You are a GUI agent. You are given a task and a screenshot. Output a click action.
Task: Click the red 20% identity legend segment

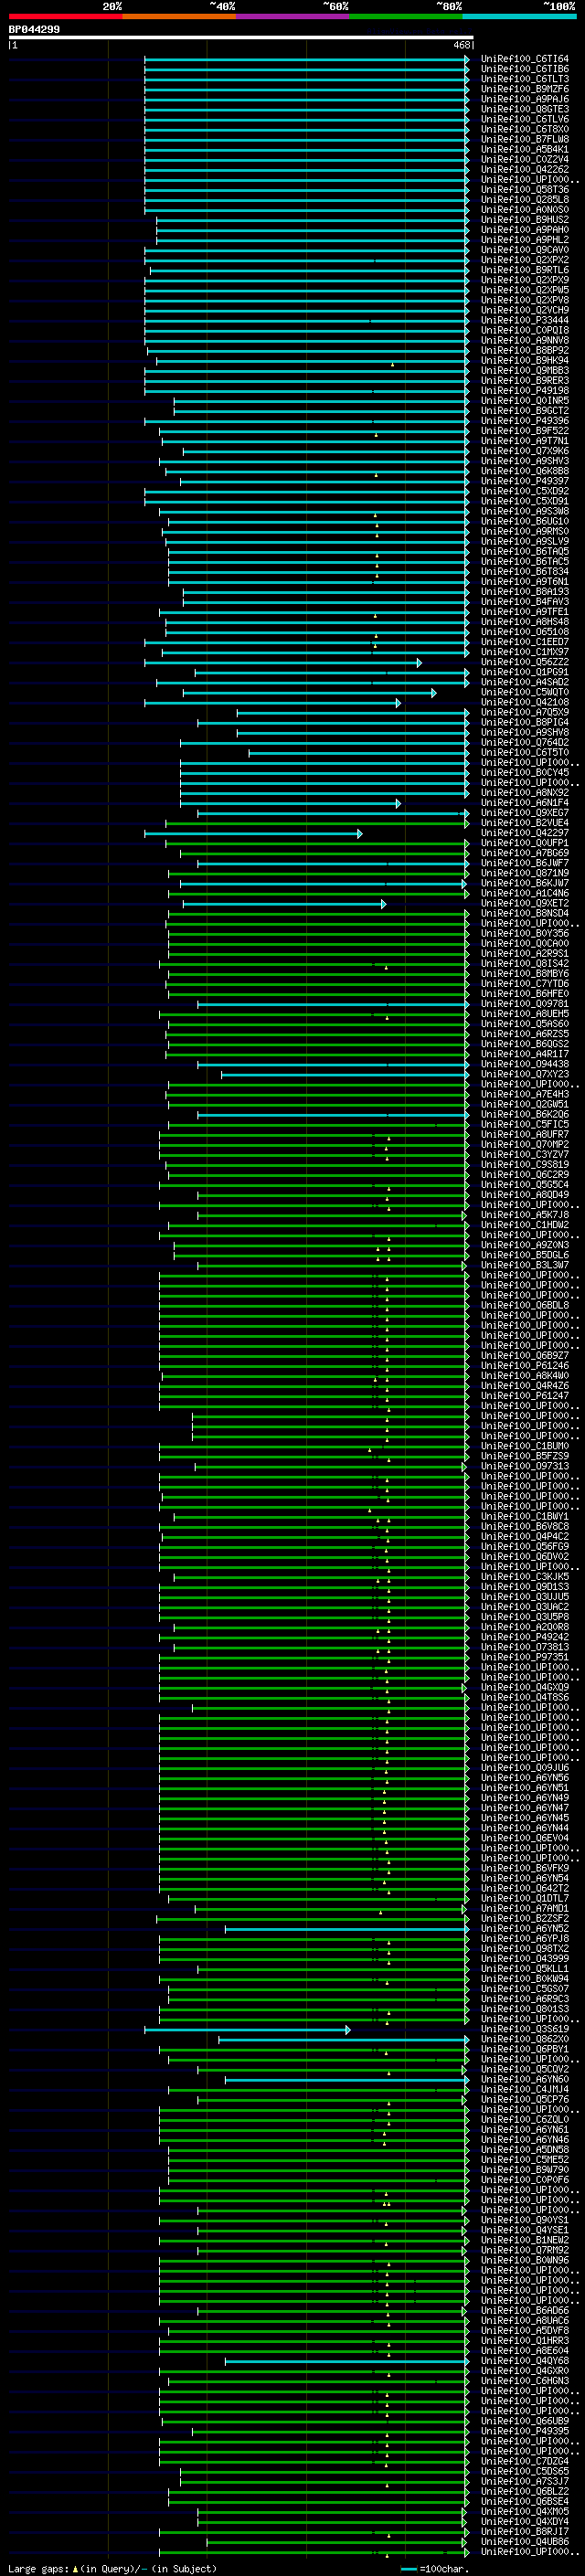pyautogui.click(x=65, y=16)
